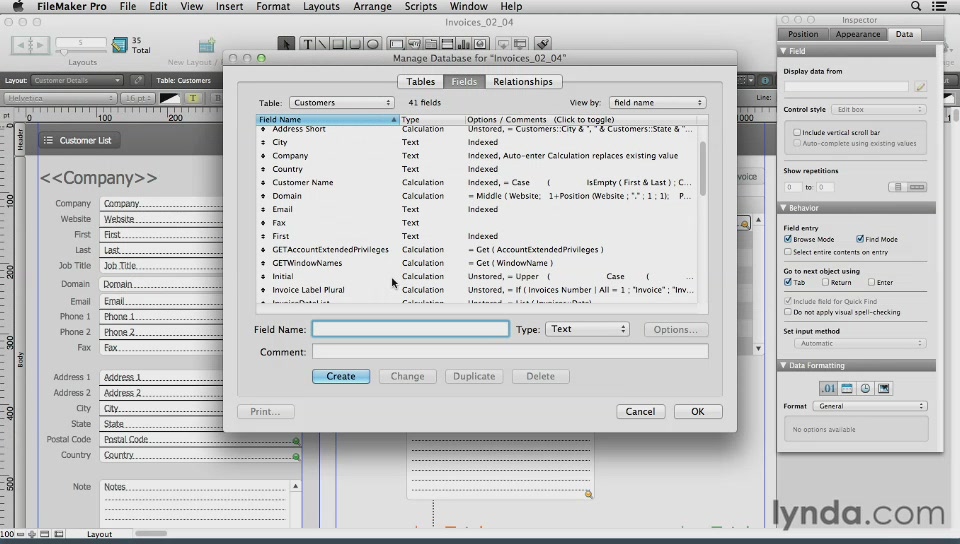
Task: Open the Position tab in Inspector
Action: [x=803, y=34]
